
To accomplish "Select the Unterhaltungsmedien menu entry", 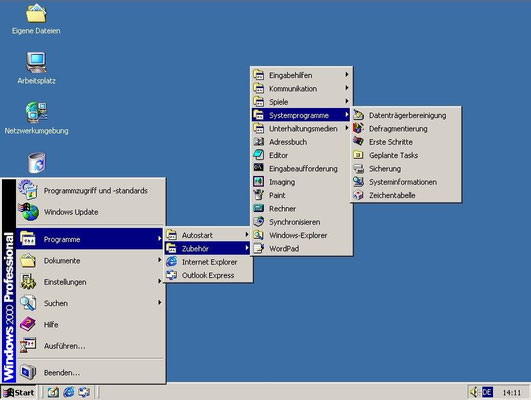I will click(301, 128).
